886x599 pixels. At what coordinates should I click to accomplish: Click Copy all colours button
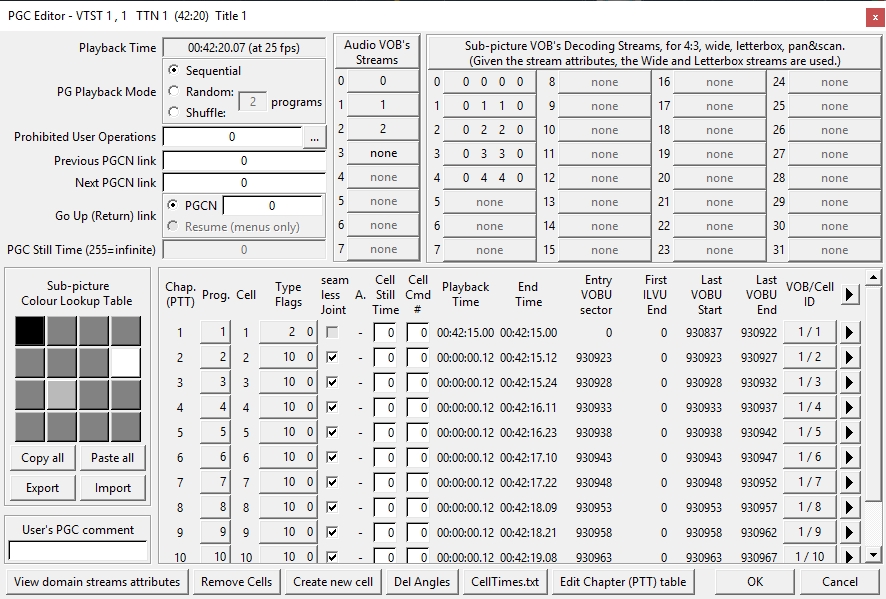42,458
